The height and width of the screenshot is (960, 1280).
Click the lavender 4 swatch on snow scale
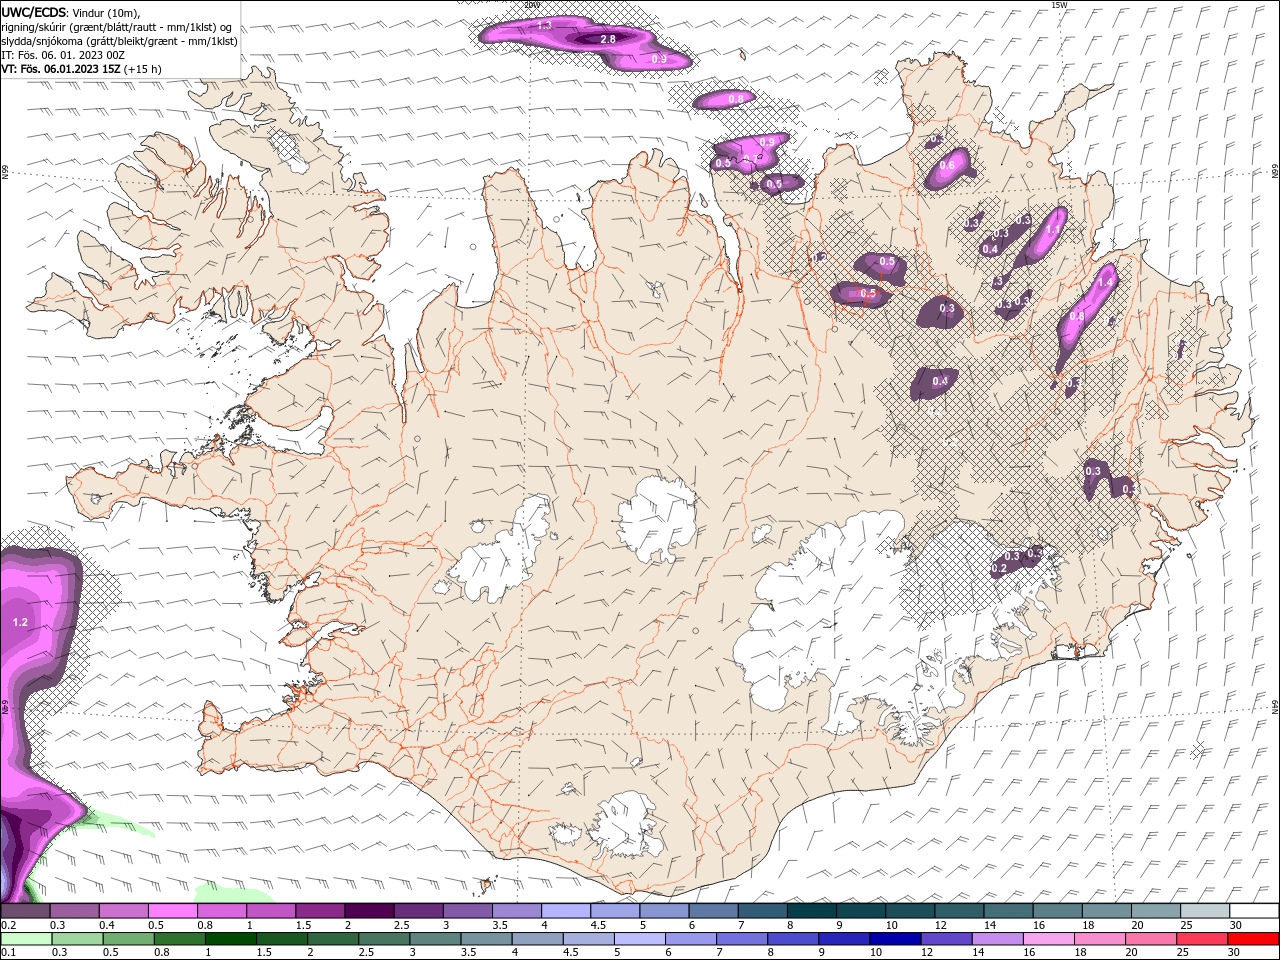[566, 911]
